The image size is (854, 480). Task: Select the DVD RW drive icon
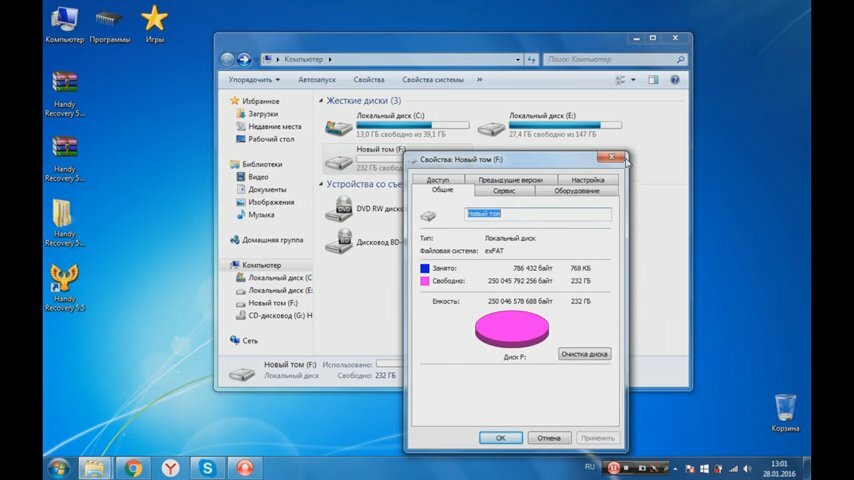click(339, 209)
